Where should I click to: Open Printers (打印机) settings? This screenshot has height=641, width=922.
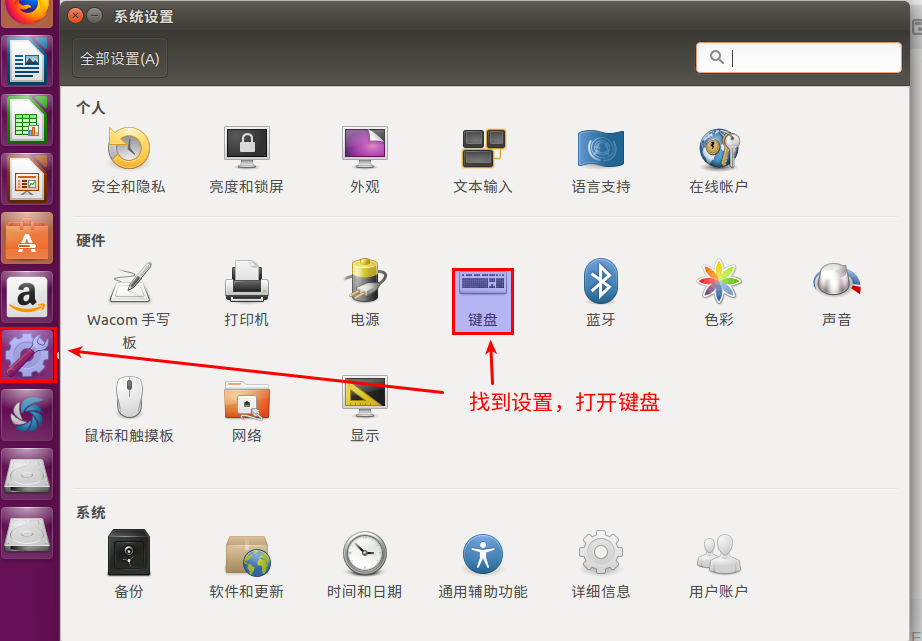point(246,294)
